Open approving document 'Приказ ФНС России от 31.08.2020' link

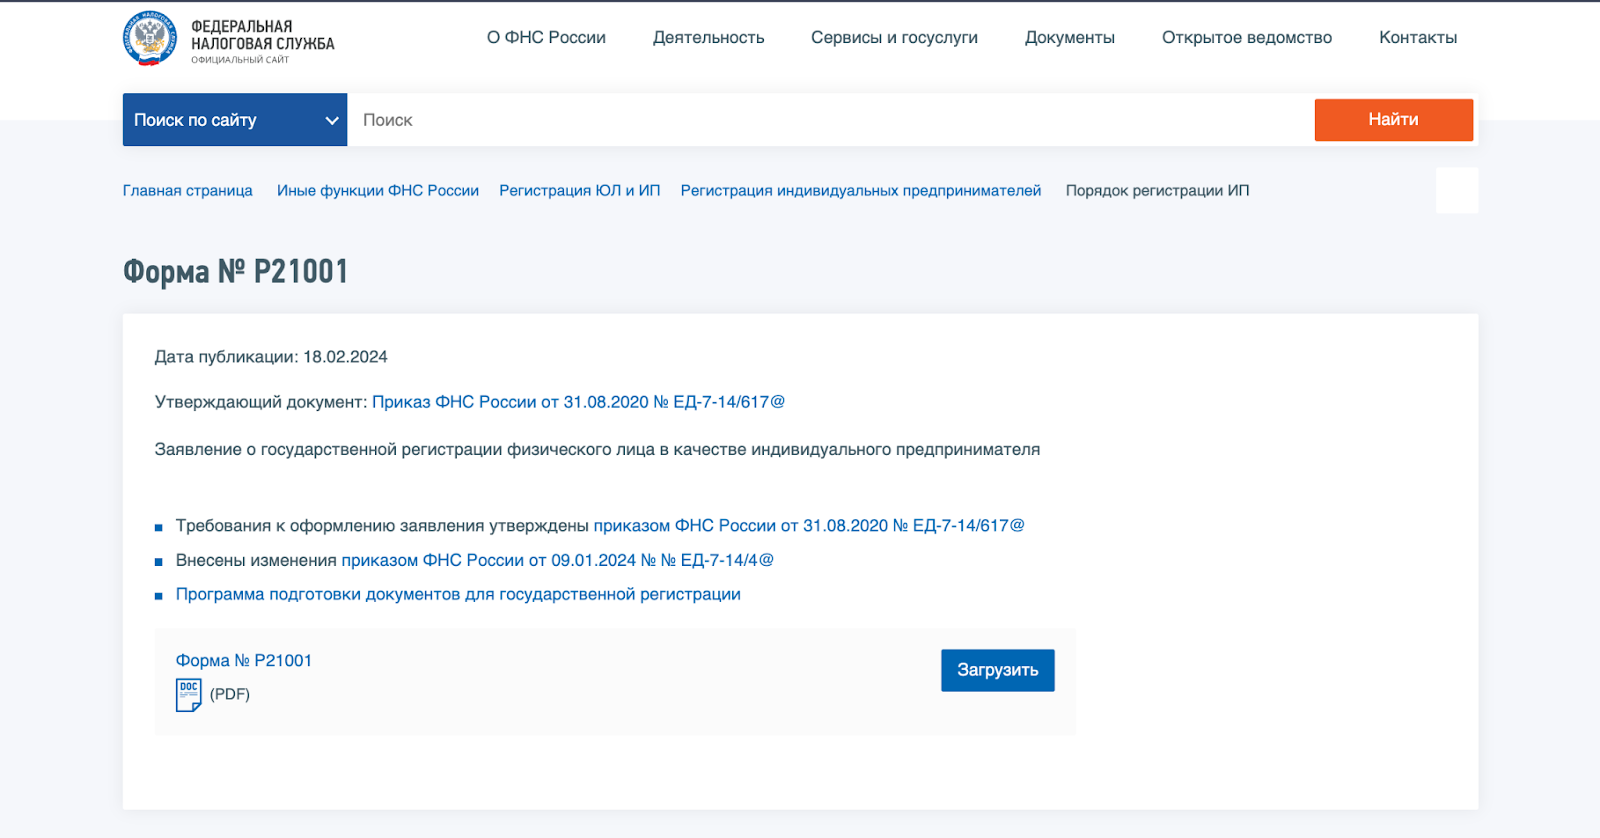coord(578,402)
